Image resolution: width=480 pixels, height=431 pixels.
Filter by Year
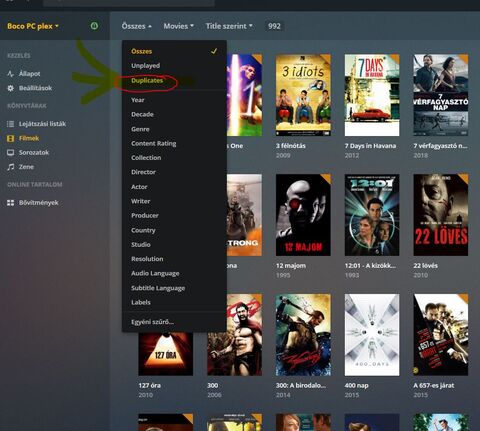click(x=174, y=100)
